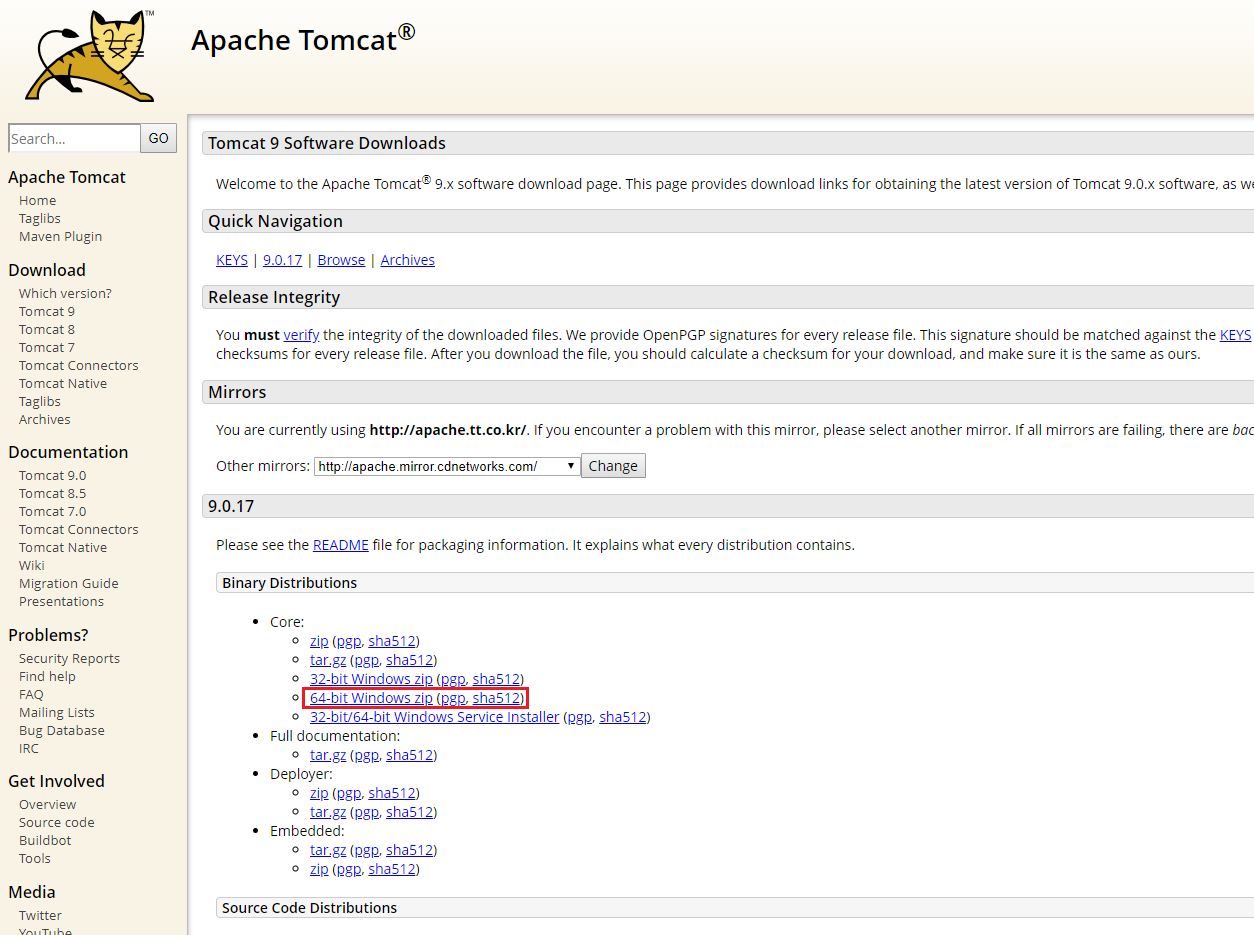
Task: Open the FAQ link
Action: 31,694
